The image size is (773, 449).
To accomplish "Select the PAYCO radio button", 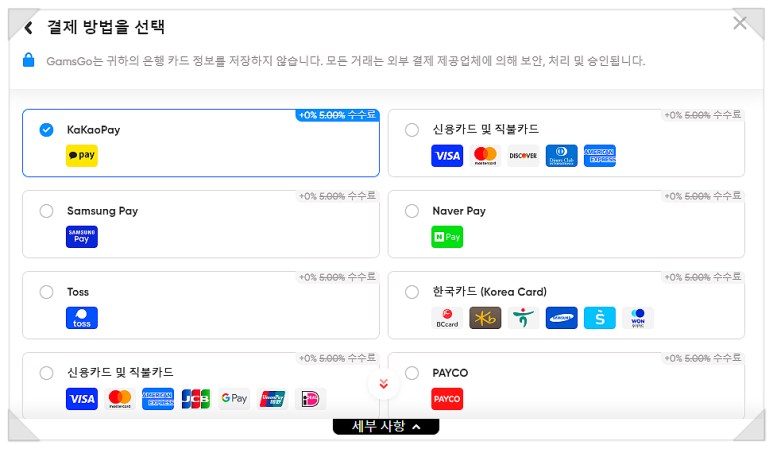I will click(412, 373).
